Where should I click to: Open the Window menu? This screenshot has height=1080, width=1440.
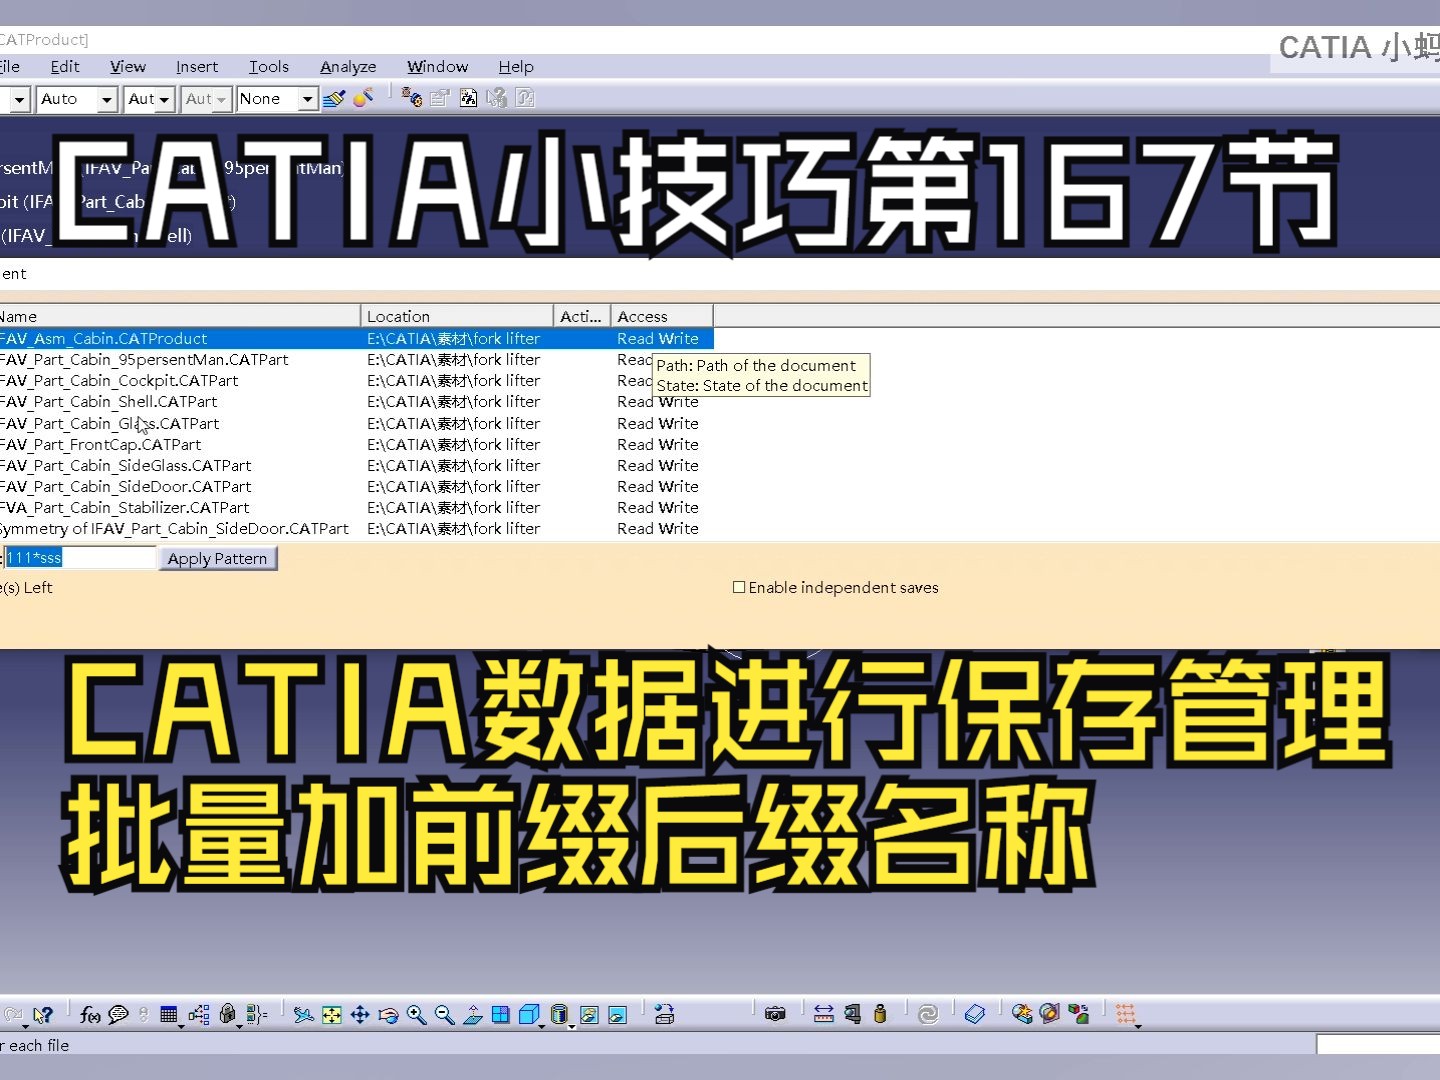pyautogui.click(x=437, y=67)
